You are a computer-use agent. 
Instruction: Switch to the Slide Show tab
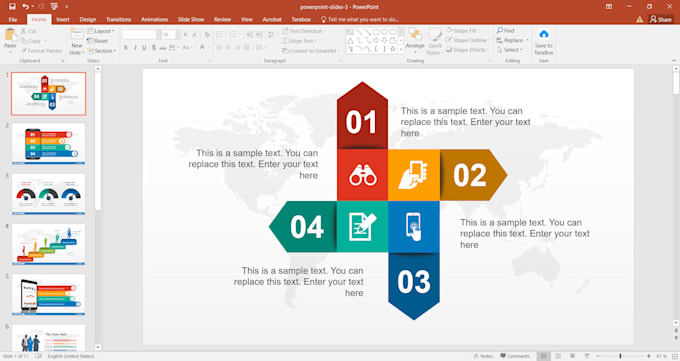(191, 20)
